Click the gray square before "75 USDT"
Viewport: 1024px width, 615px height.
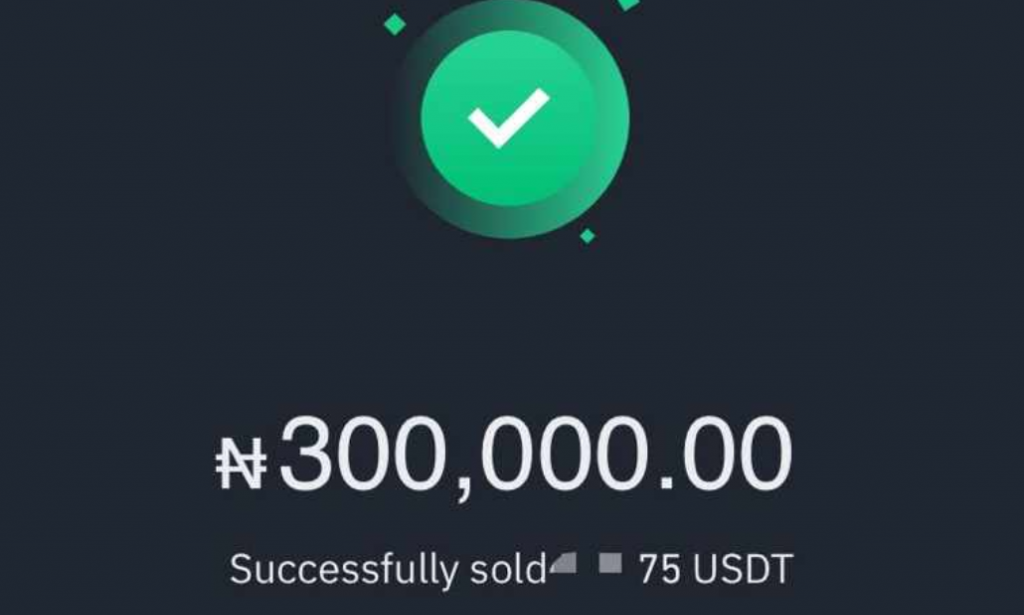coord(609,565)
